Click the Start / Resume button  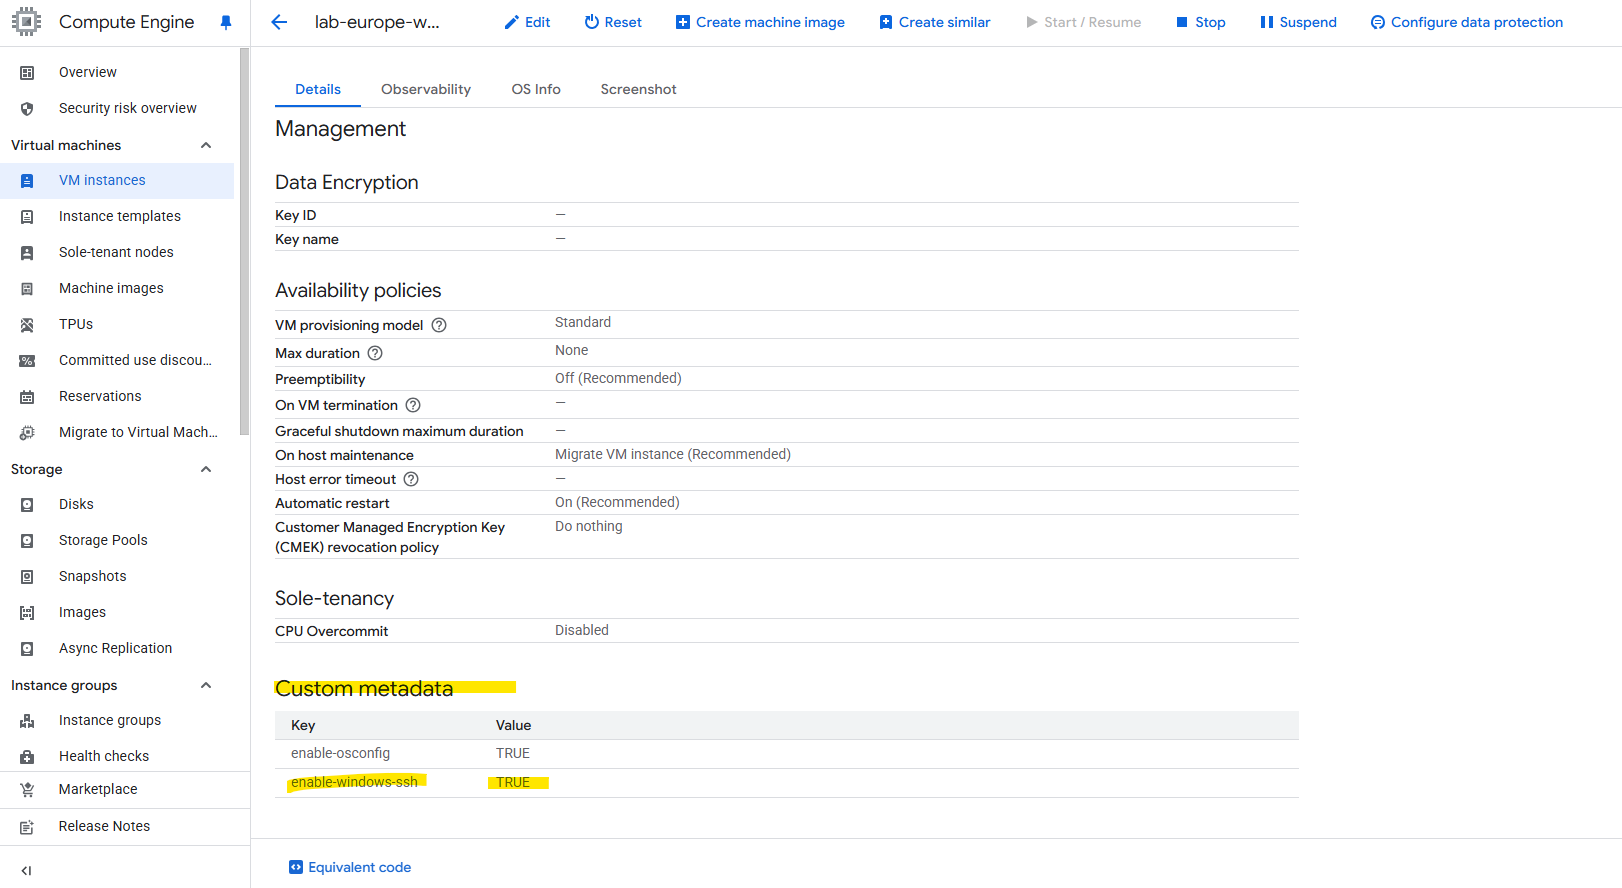1083,22
